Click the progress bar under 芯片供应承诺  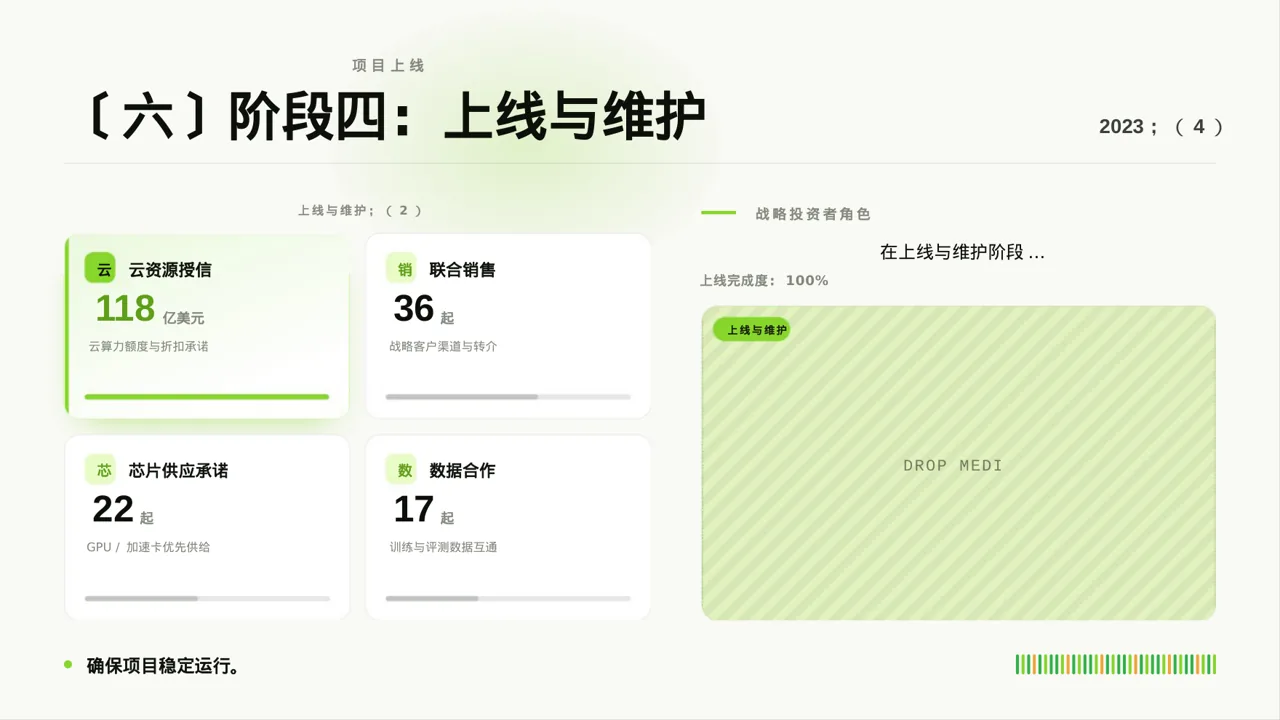207,598
